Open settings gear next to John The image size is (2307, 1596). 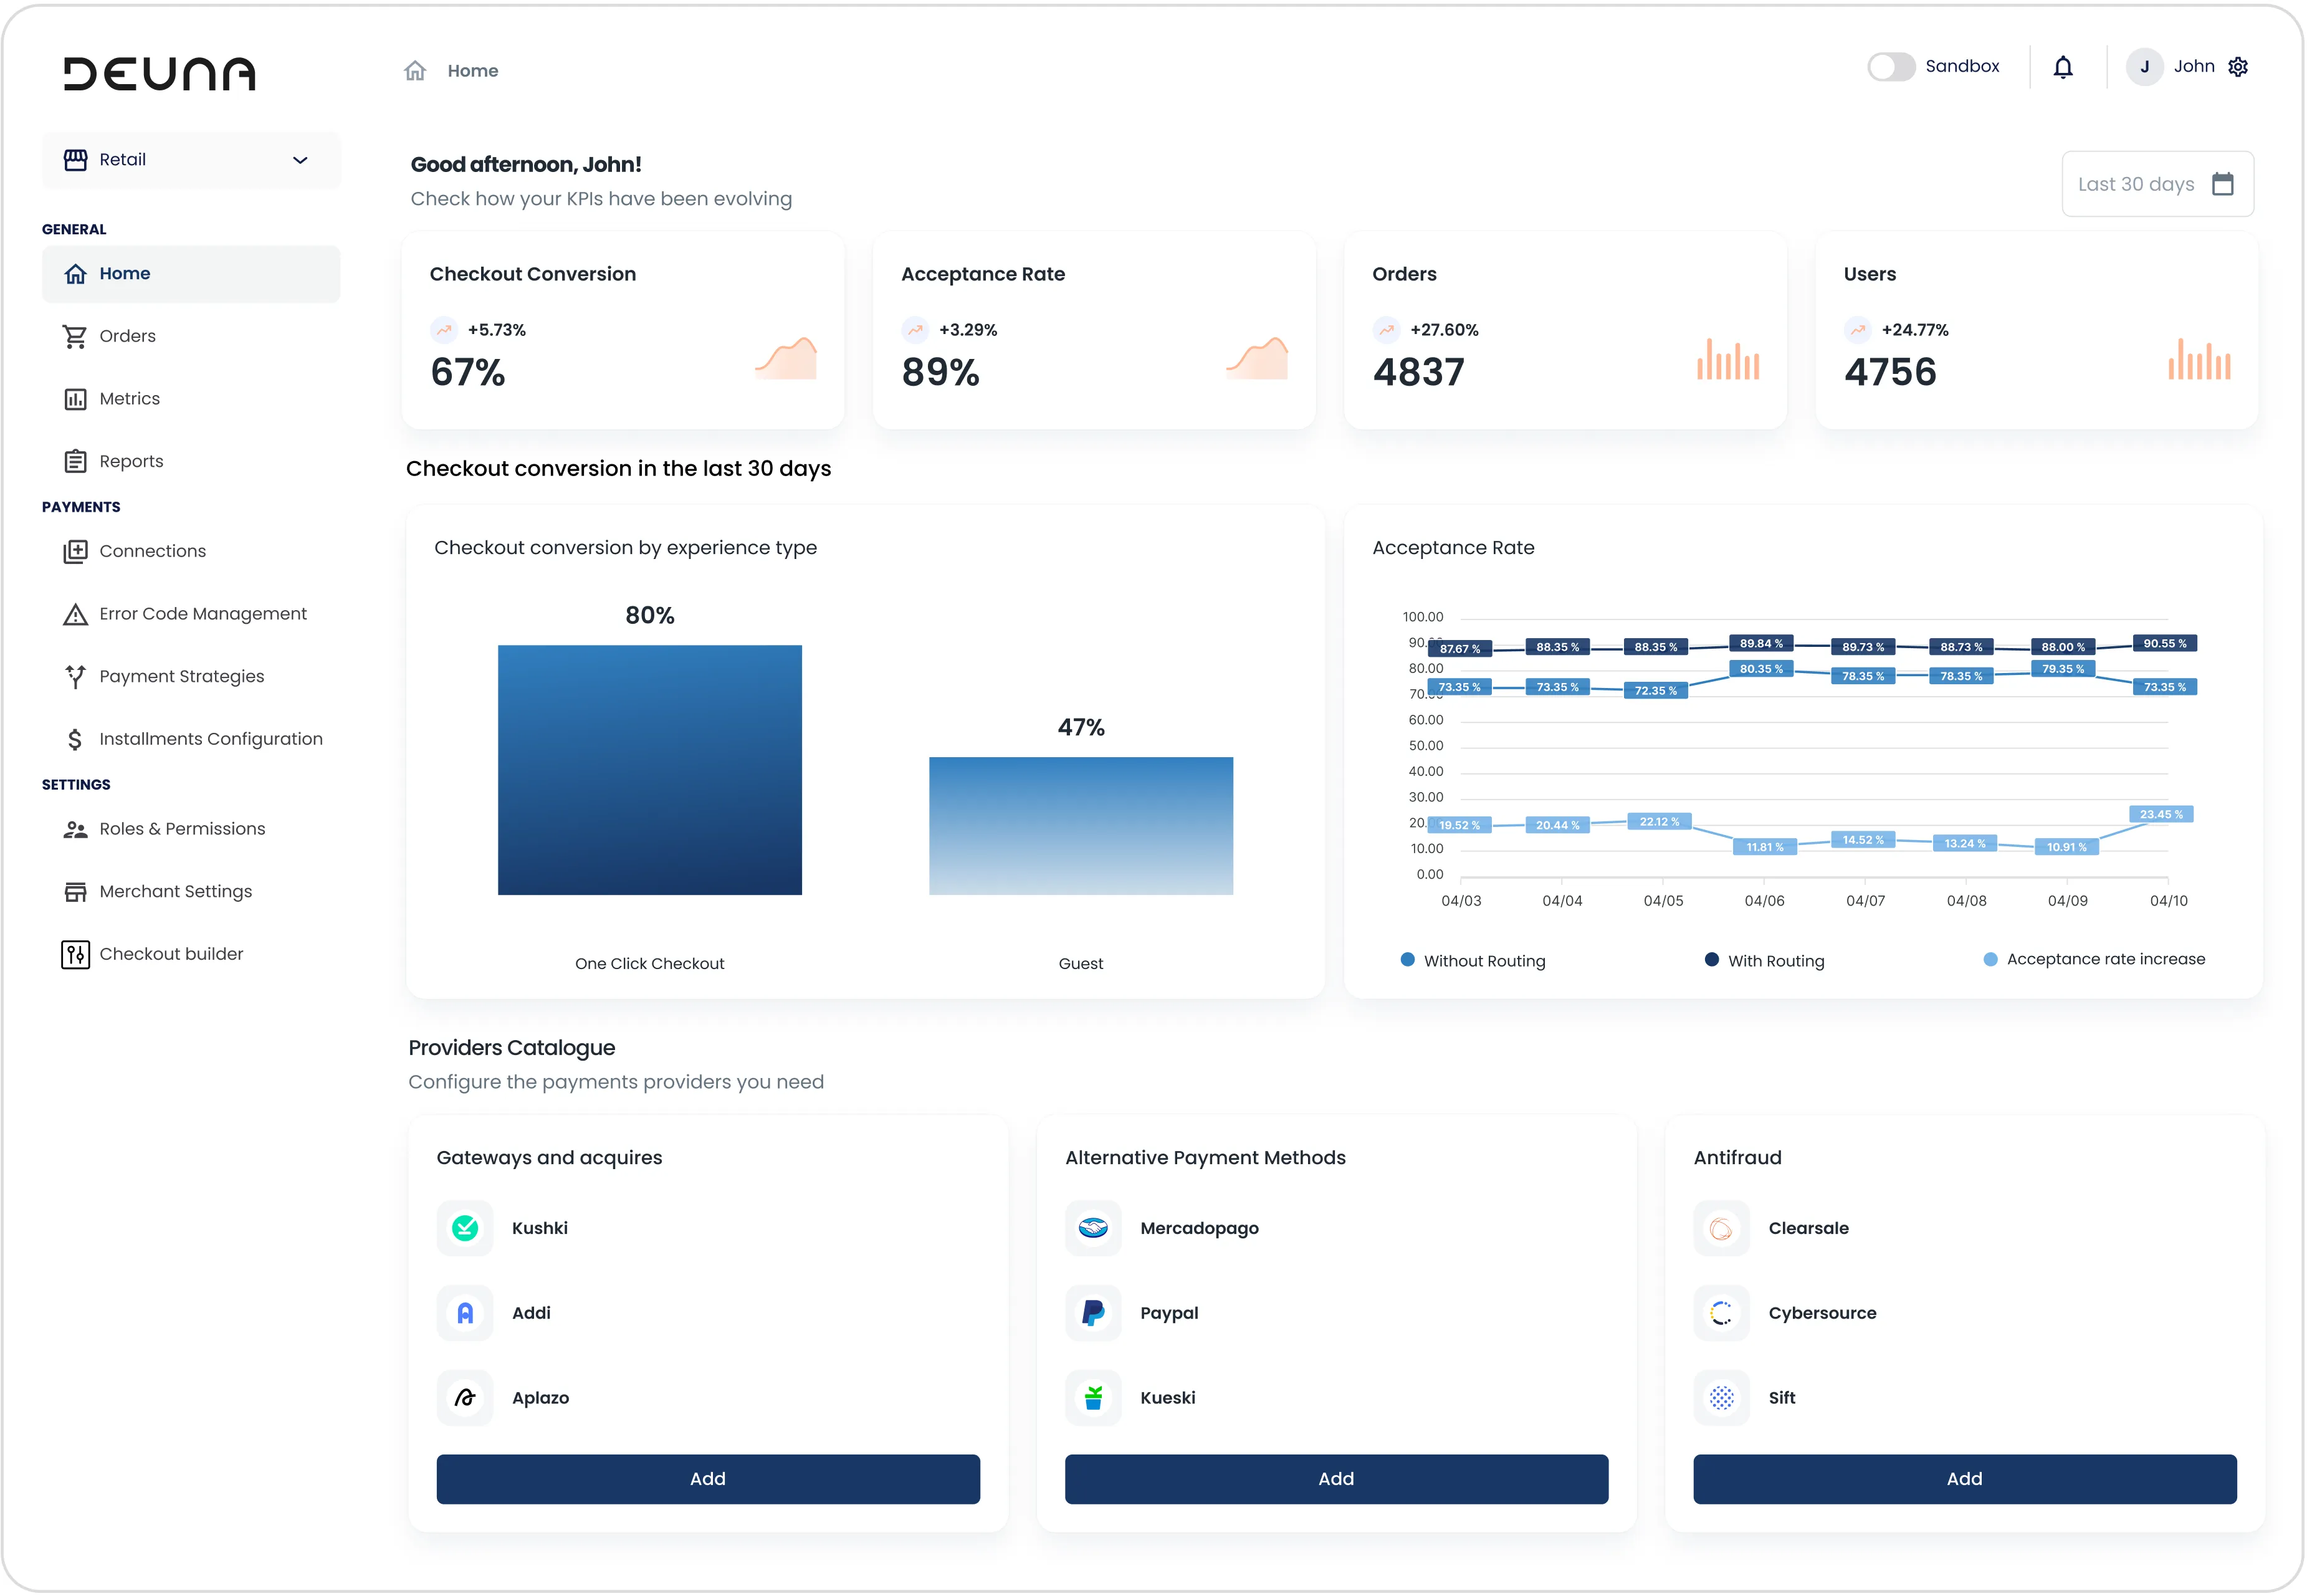(2238, 67)
